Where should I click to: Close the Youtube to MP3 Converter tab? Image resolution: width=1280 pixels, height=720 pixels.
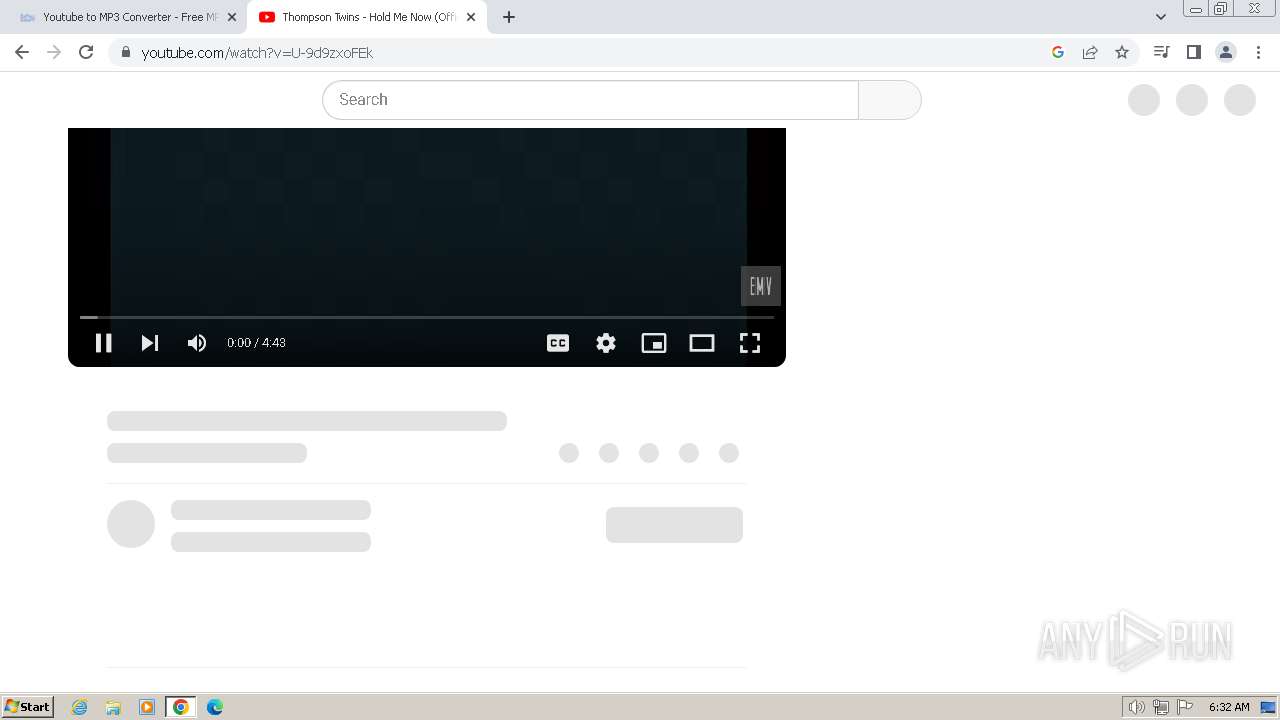pos(232,17)
